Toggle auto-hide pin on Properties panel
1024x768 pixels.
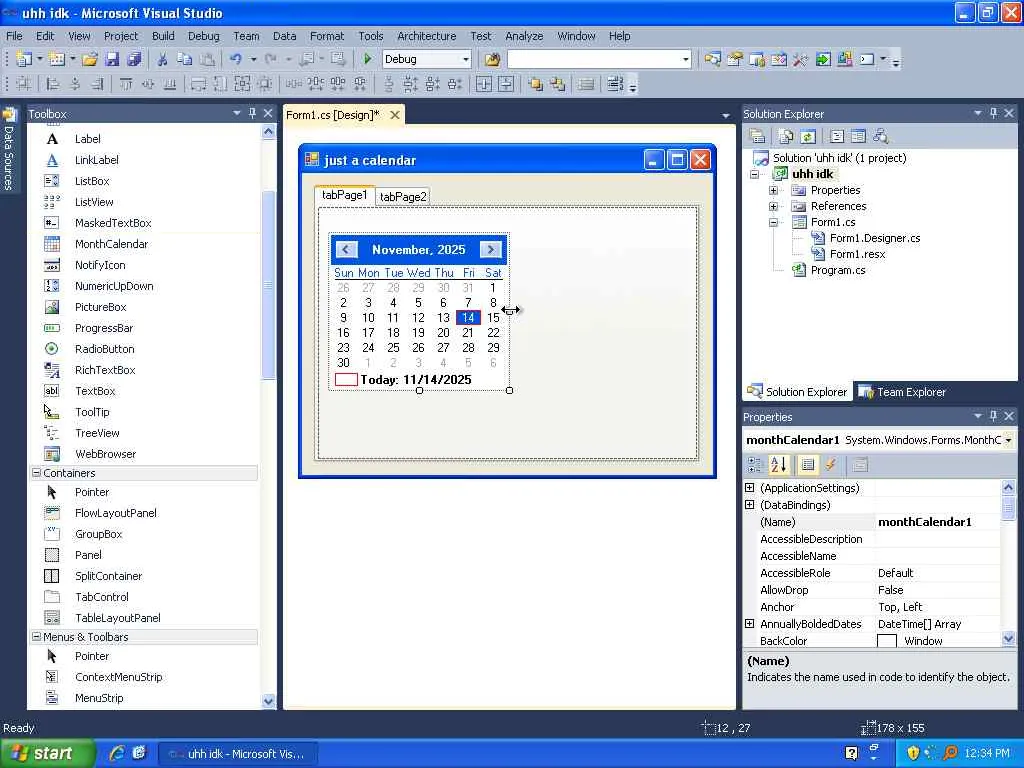tap(993, 416)
